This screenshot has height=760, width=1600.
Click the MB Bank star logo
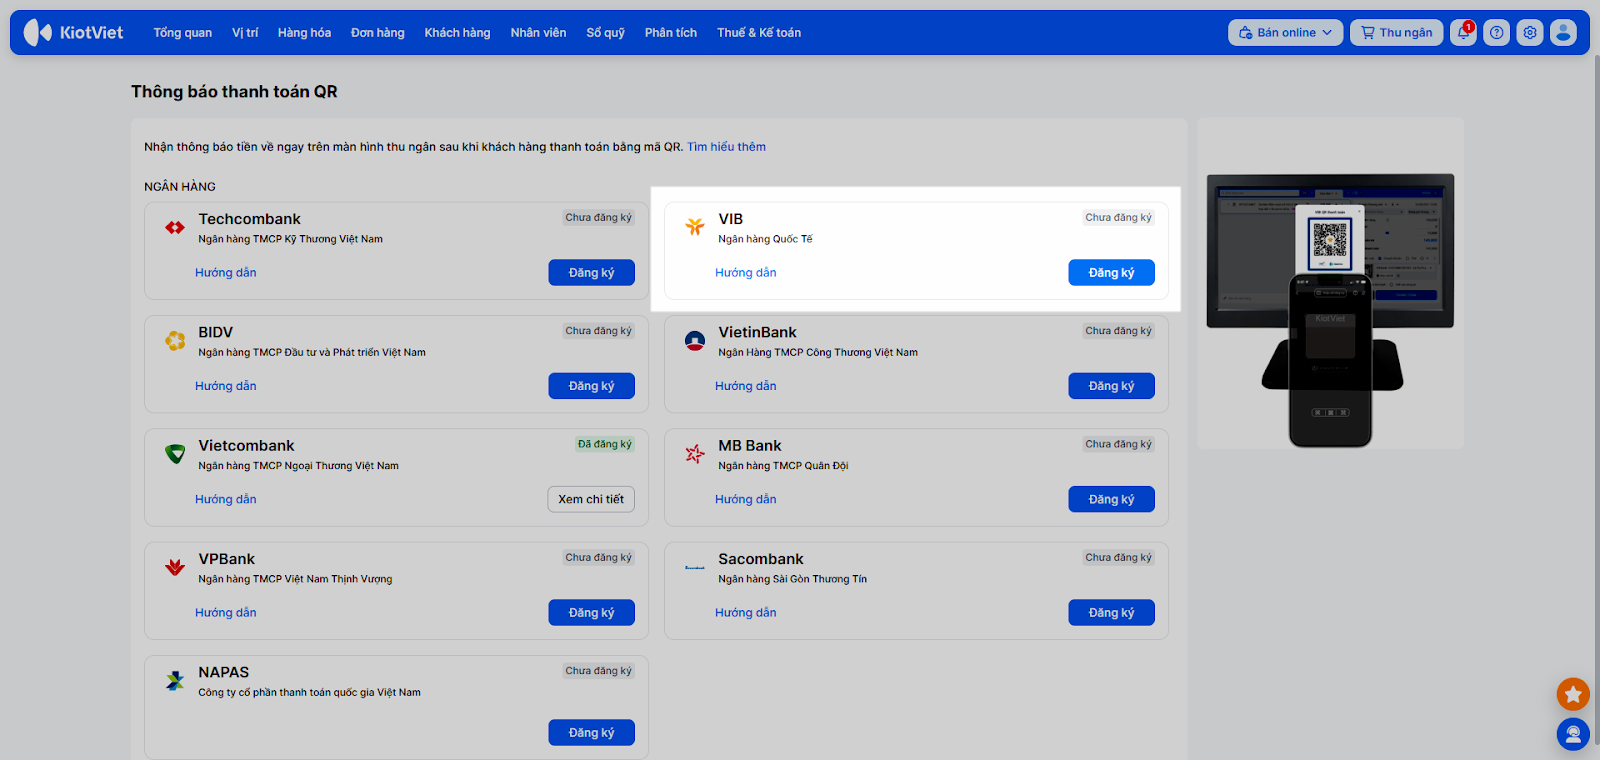coord(695,454)
